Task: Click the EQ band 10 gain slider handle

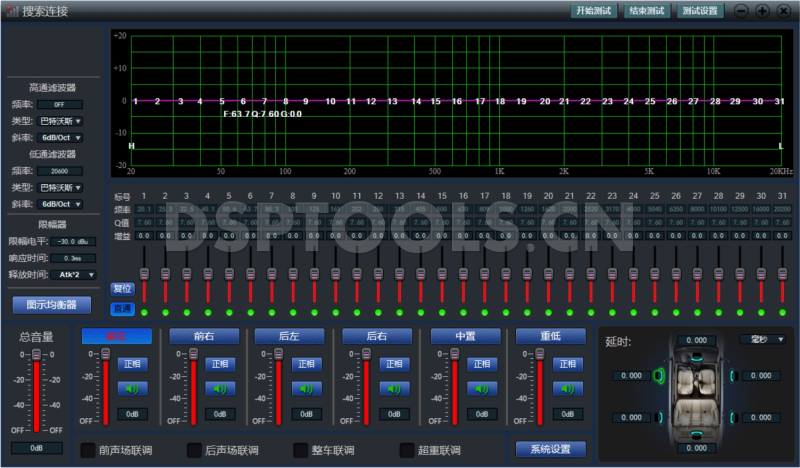Action: point(336,274)
